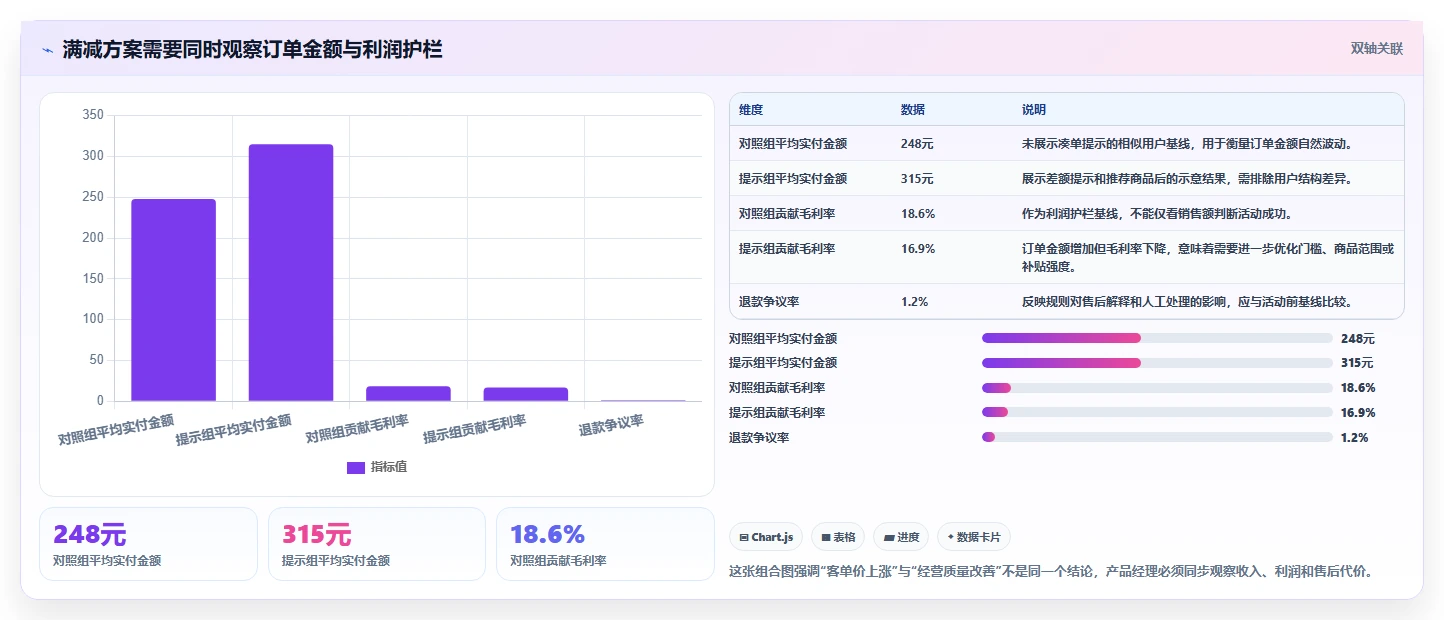Click the 248元 data card
The height and width of the screenshot is (620, 1444).
[x=148, y=544]
